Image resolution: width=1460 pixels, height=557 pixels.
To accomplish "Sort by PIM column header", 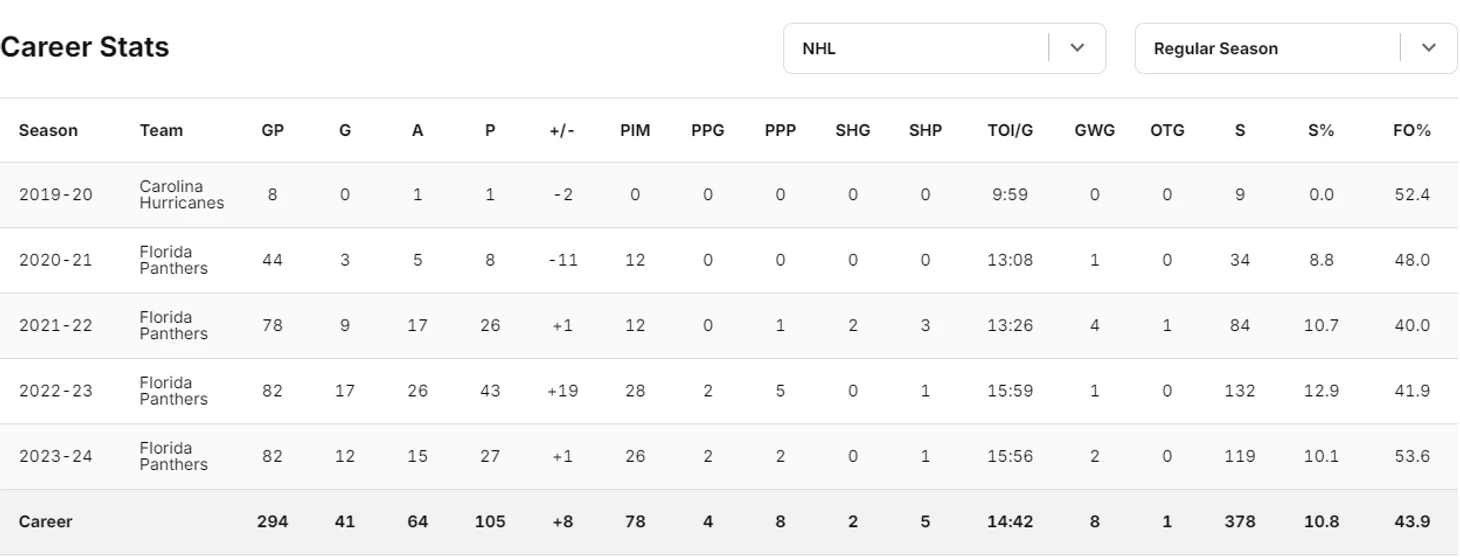I will (x=635, y=130).
